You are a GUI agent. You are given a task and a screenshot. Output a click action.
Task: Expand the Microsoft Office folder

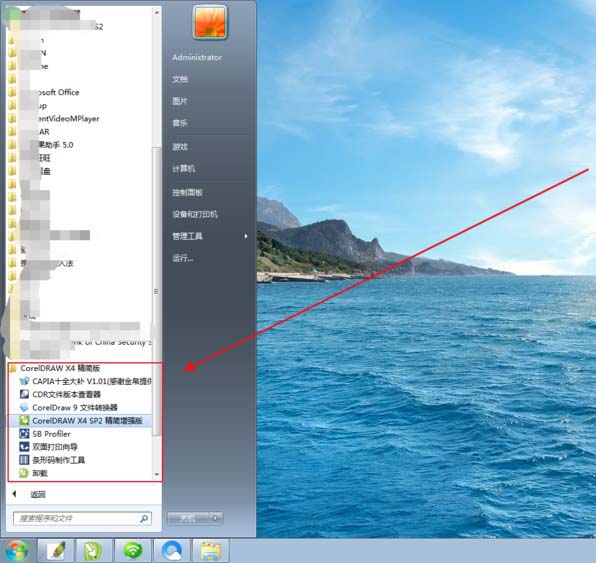44,92
